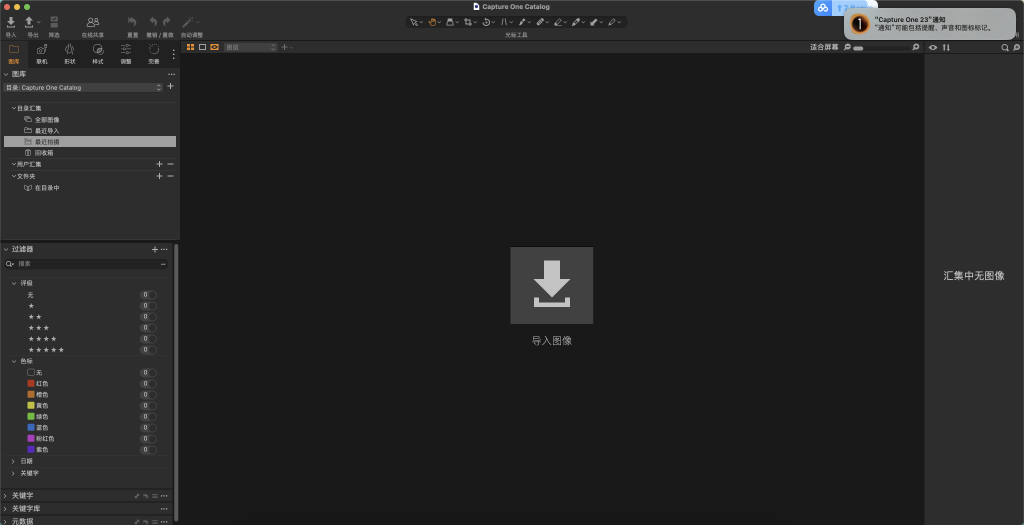
Task: Click minus button in 文件夹 row
Action: click(170, 176)
